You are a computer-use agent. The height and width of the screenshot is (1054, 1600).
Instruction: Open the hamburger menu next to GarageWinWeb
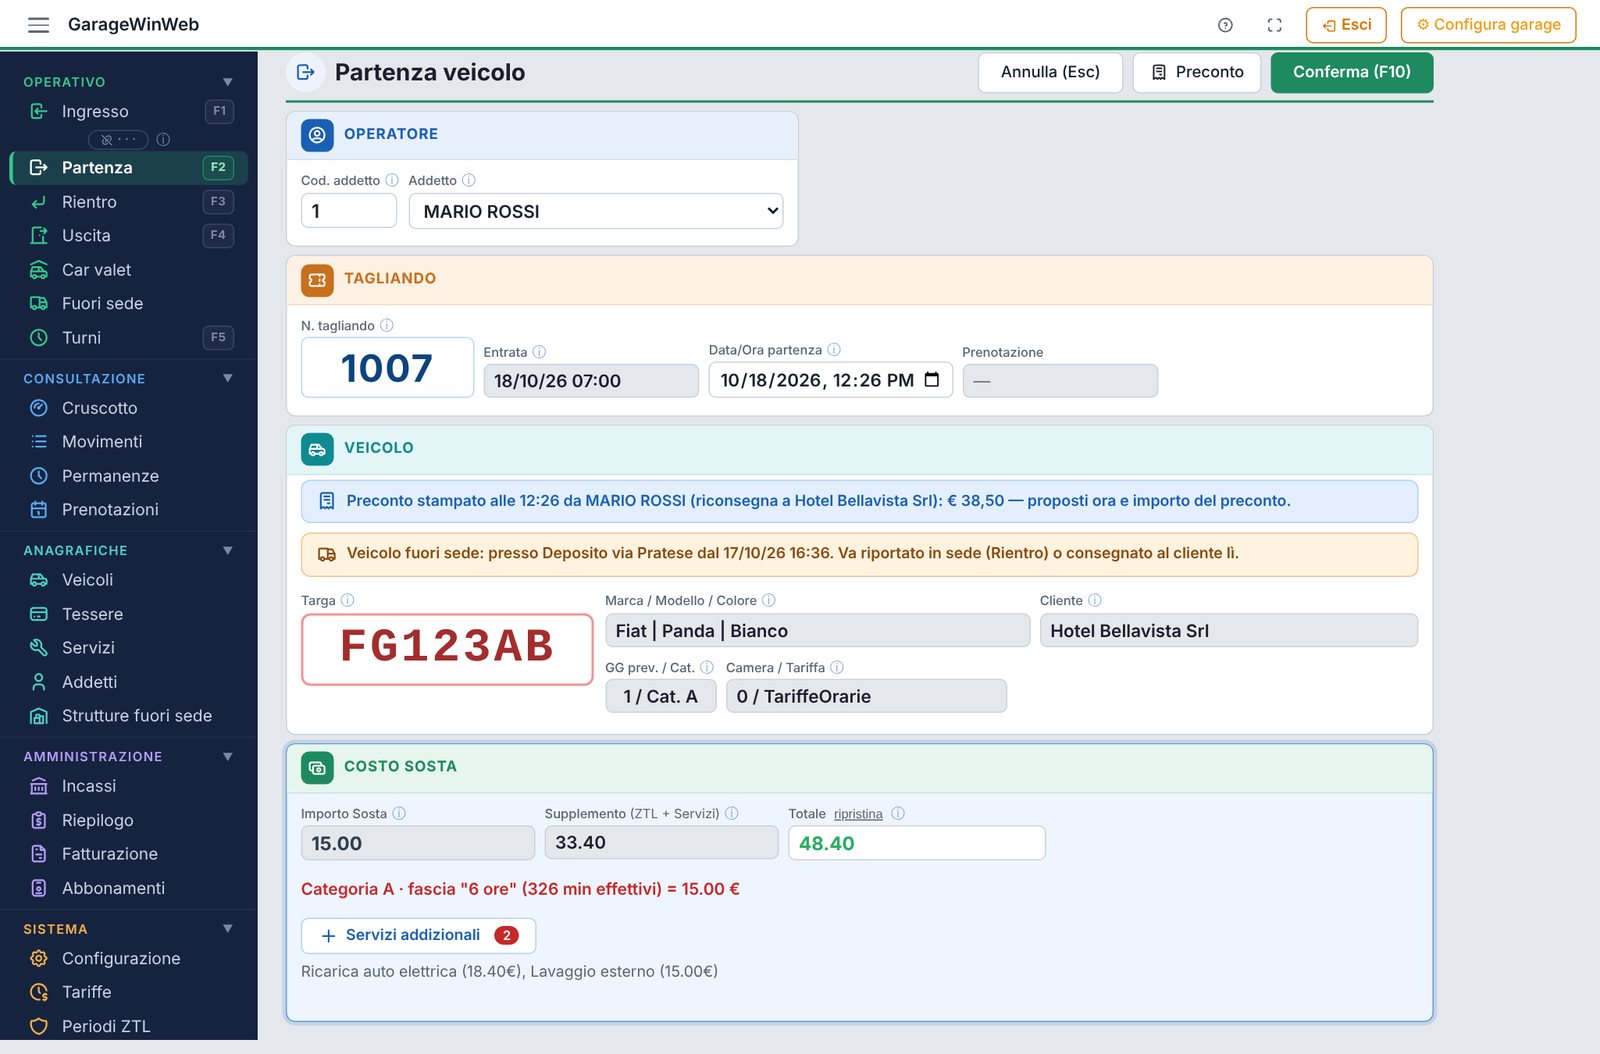[x=38, y=25]
